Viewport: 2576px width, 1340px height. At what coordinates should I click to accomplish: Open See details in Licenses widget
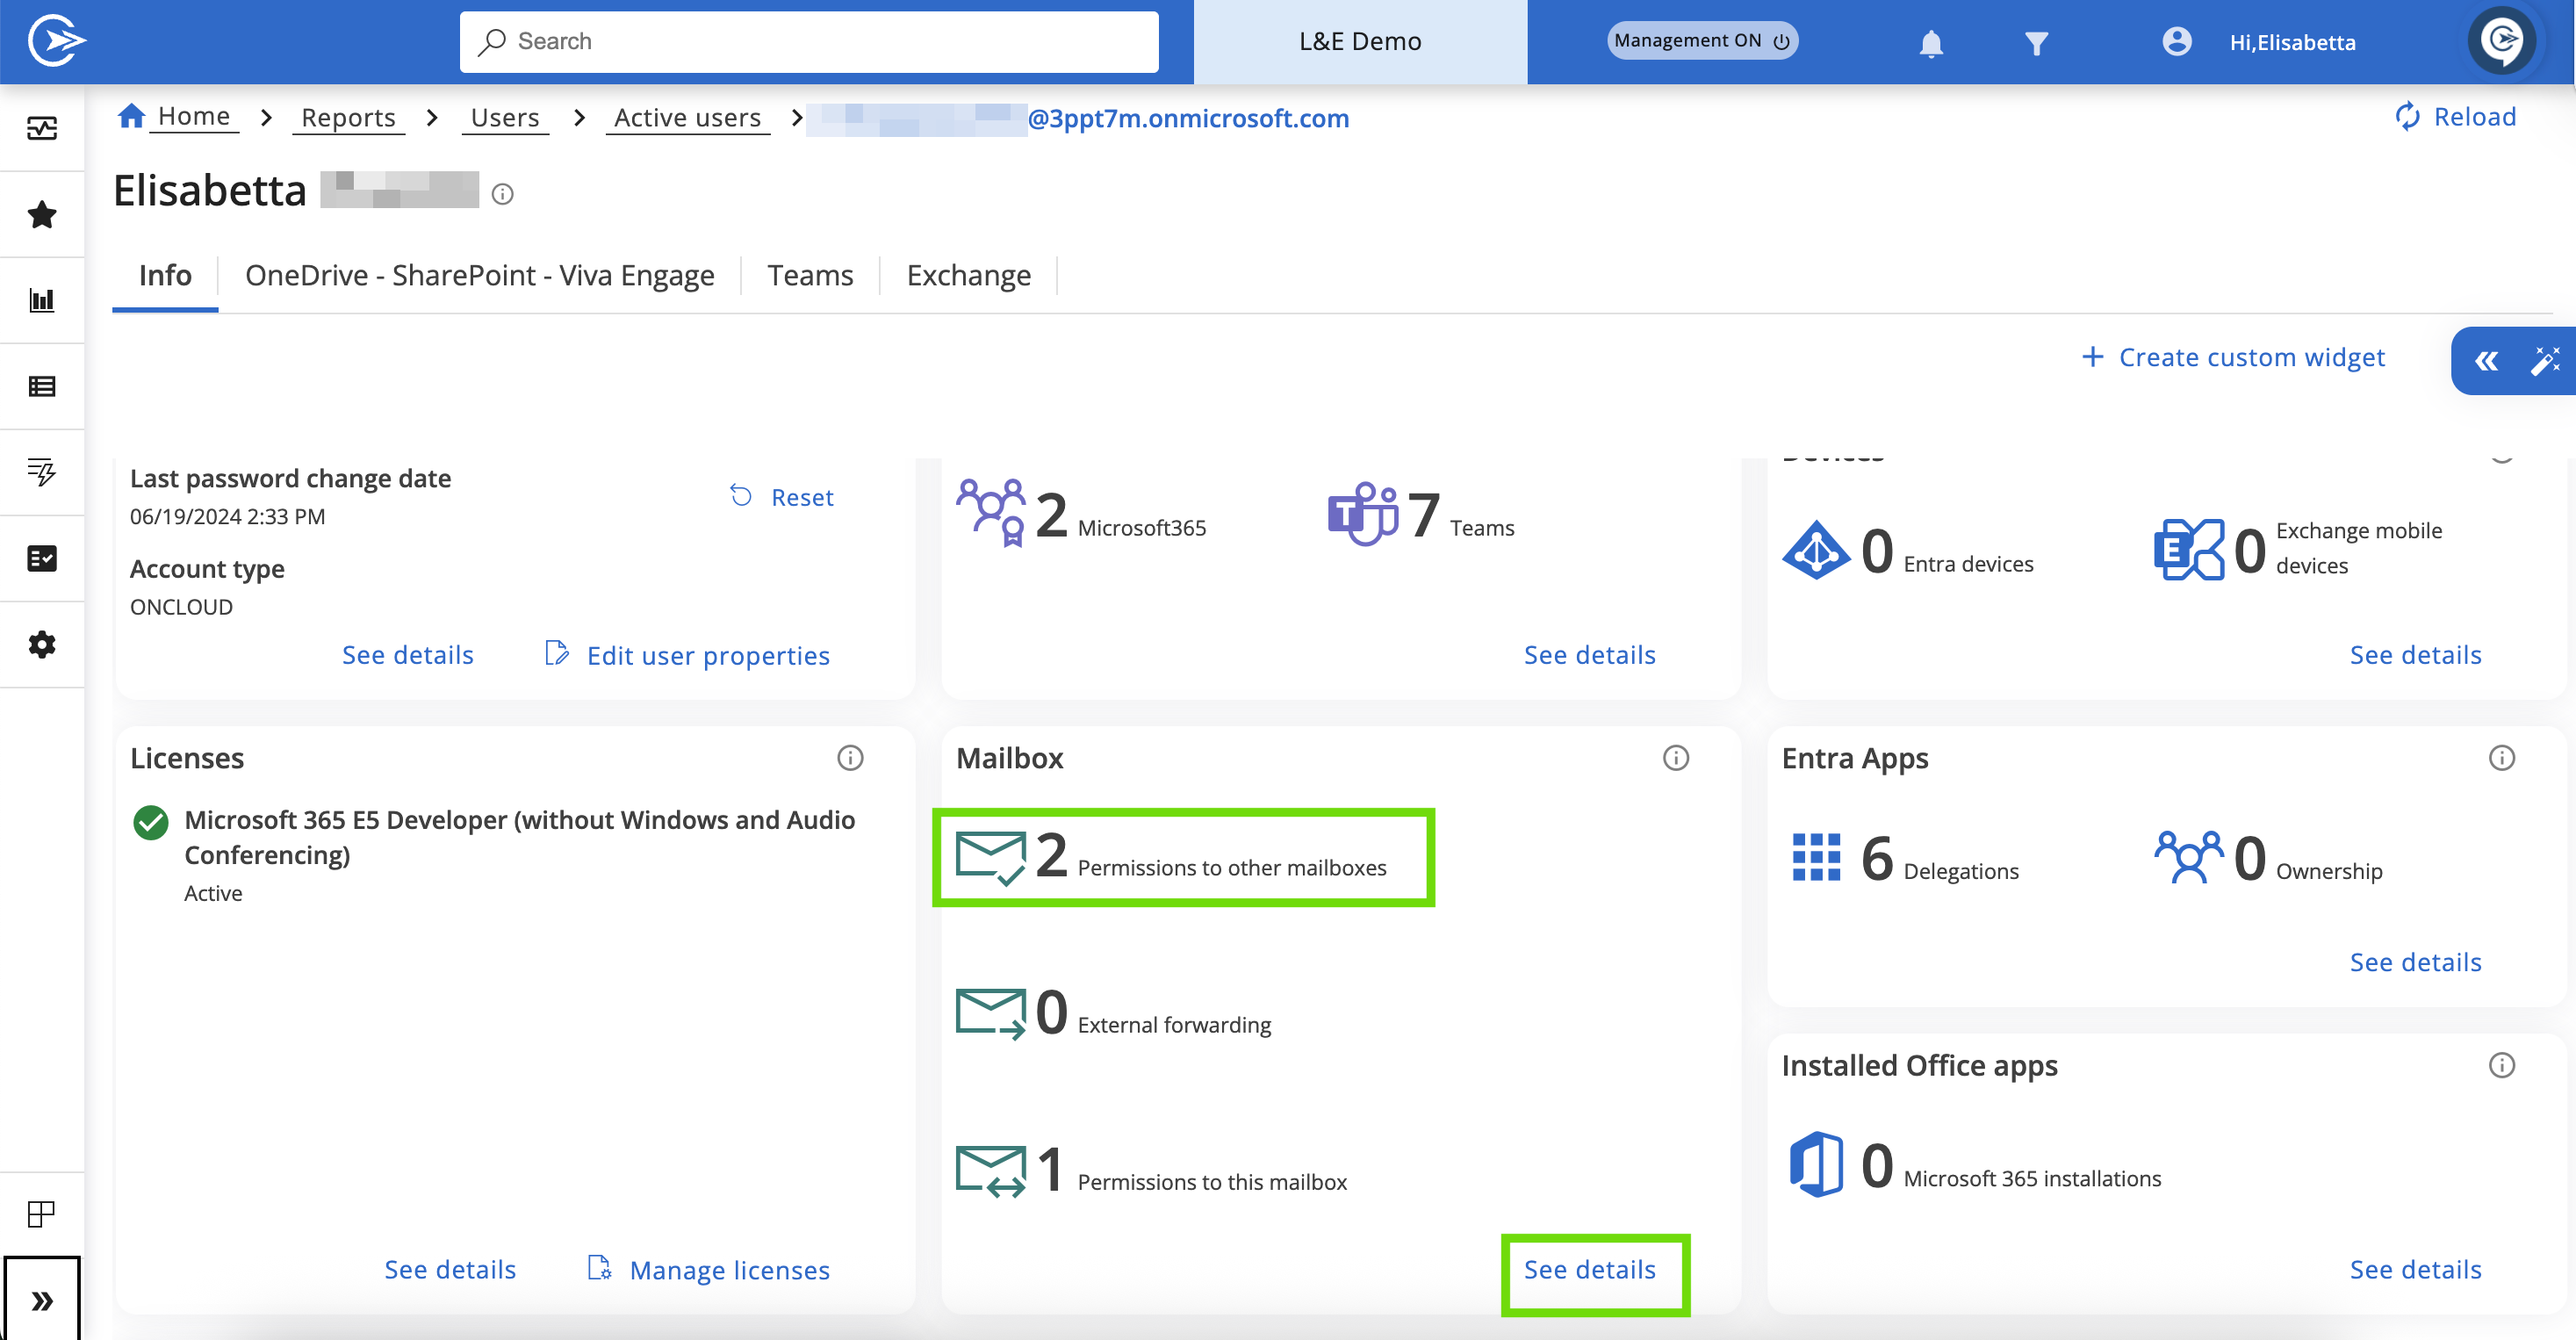[450, 1269]
